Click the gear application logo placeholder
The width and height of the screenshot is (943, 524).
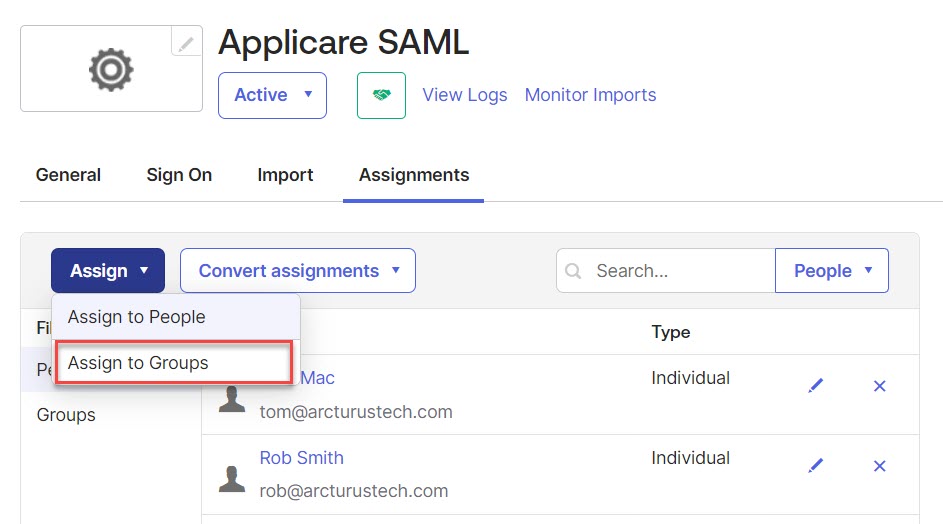pos(110,69)
